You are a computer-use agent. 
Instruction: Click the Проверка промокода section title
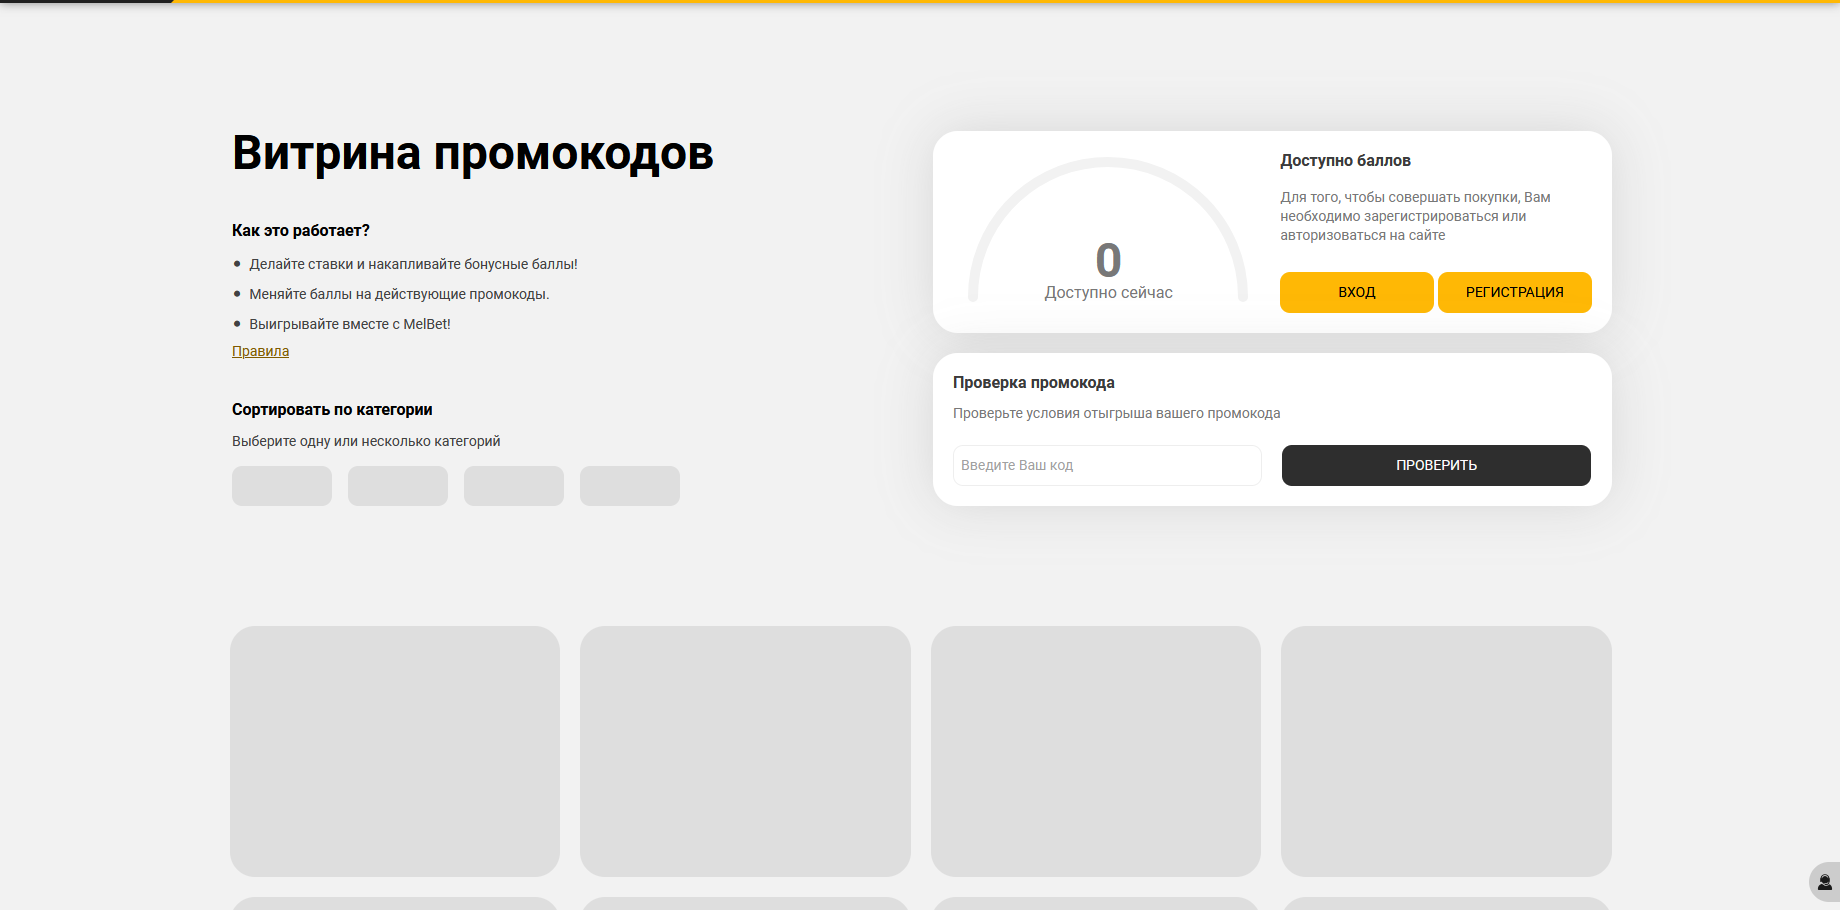(x=1033, y=382)
